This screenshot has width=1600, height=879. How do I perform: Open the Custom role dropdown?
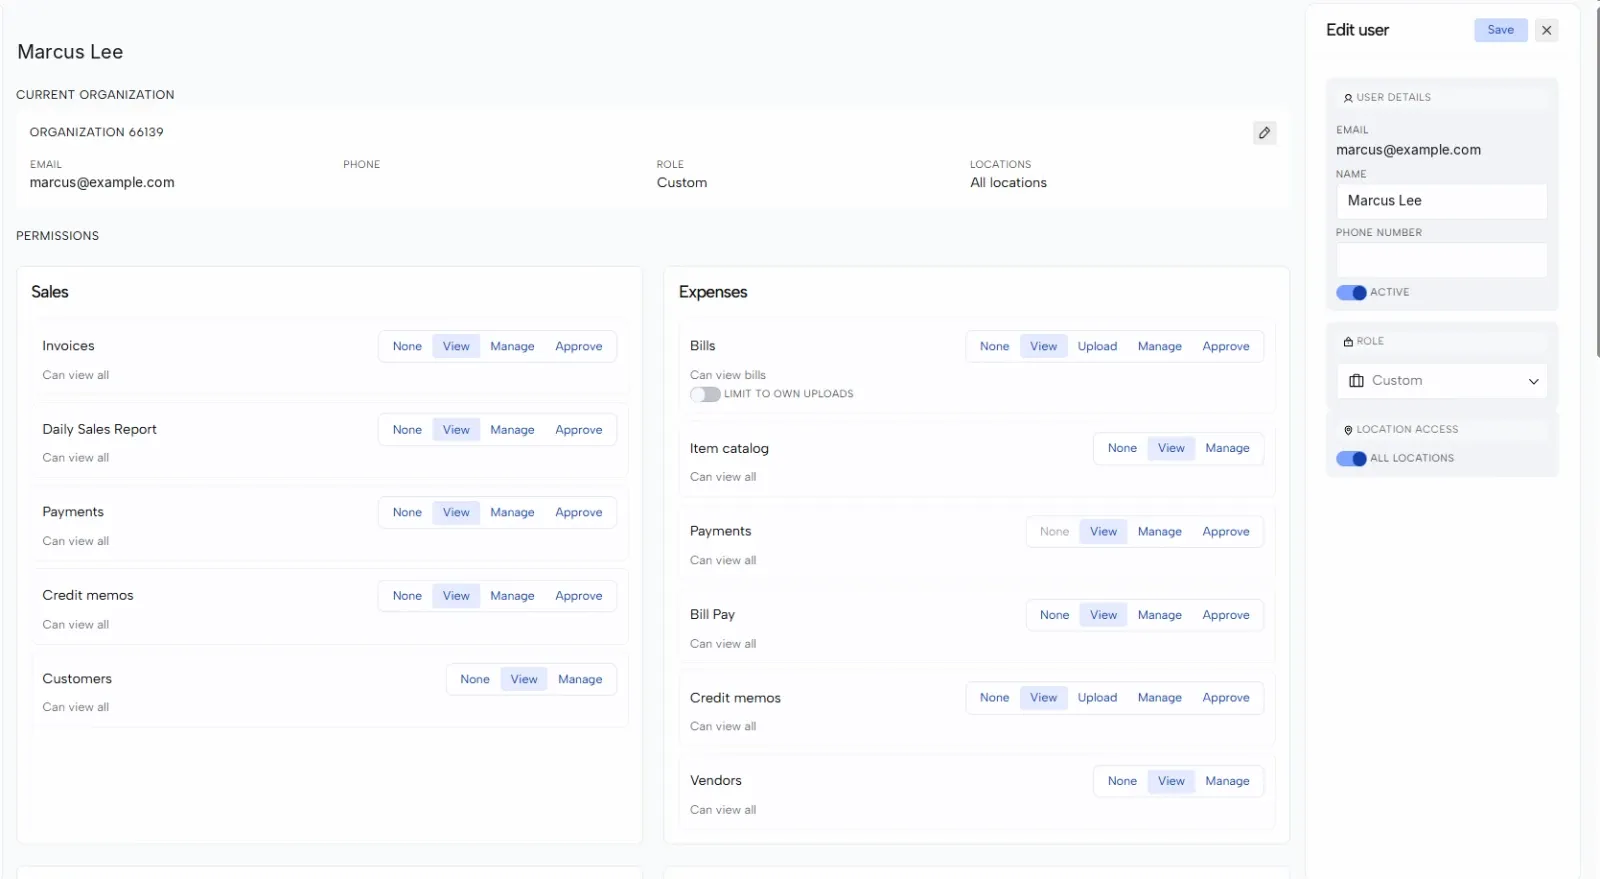tap(1441, 381)
